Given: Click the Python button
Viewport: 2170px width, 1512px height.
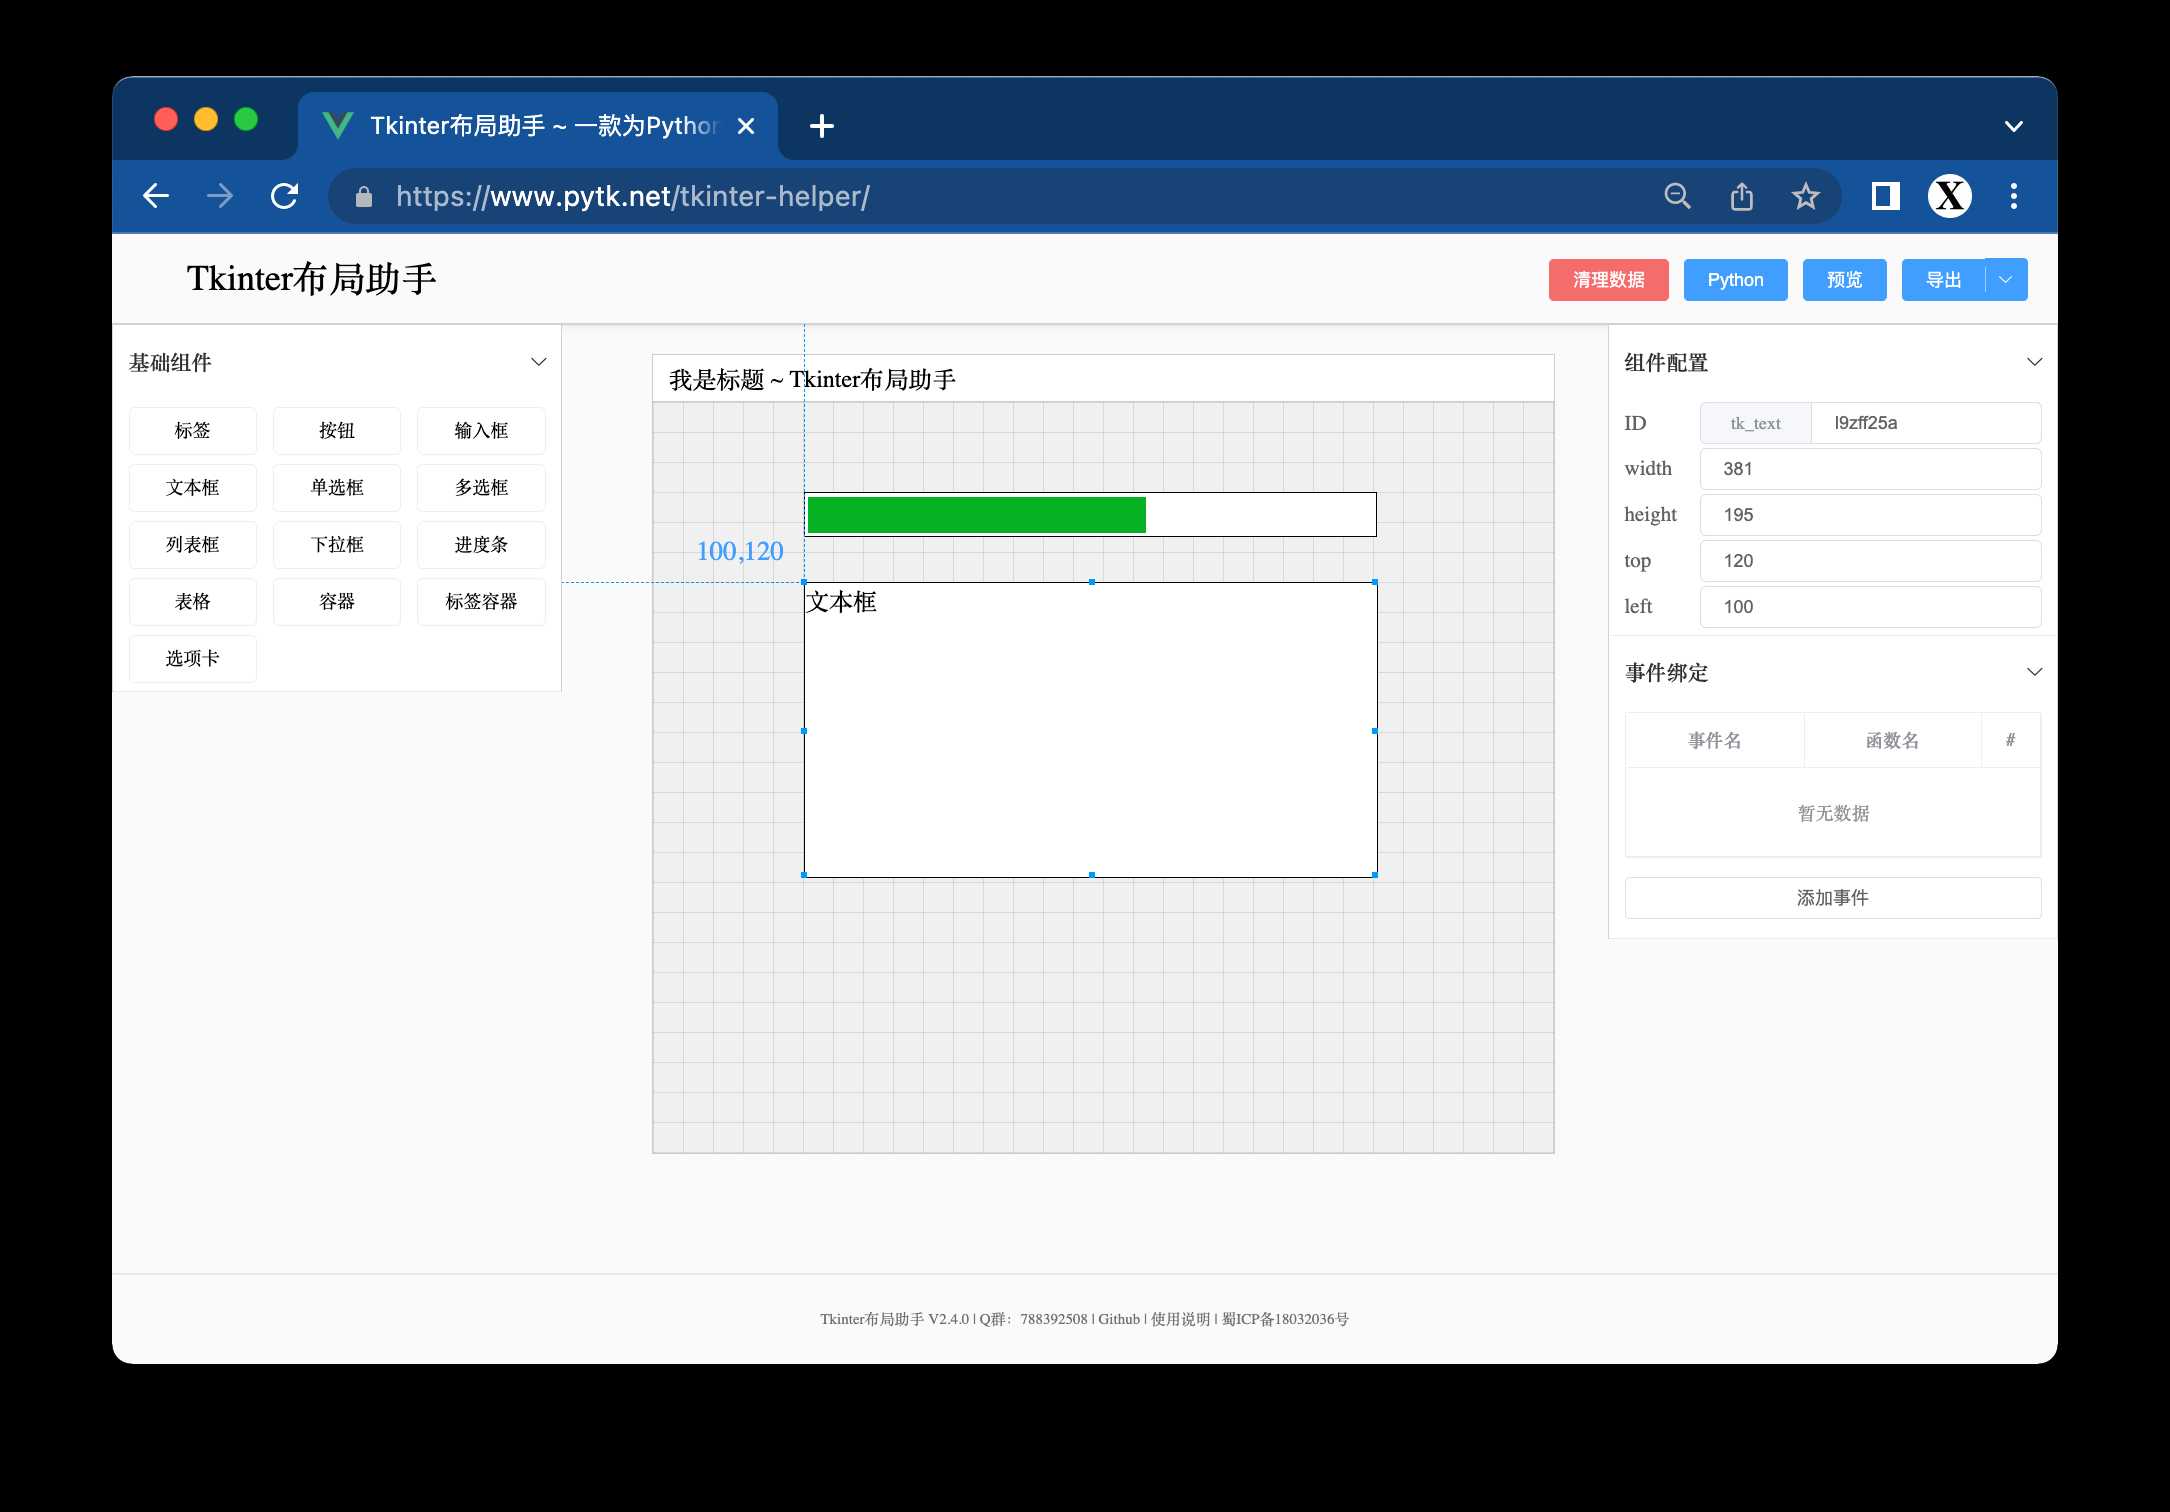Looking at the screenshot, I should [x=1735, y=280].
